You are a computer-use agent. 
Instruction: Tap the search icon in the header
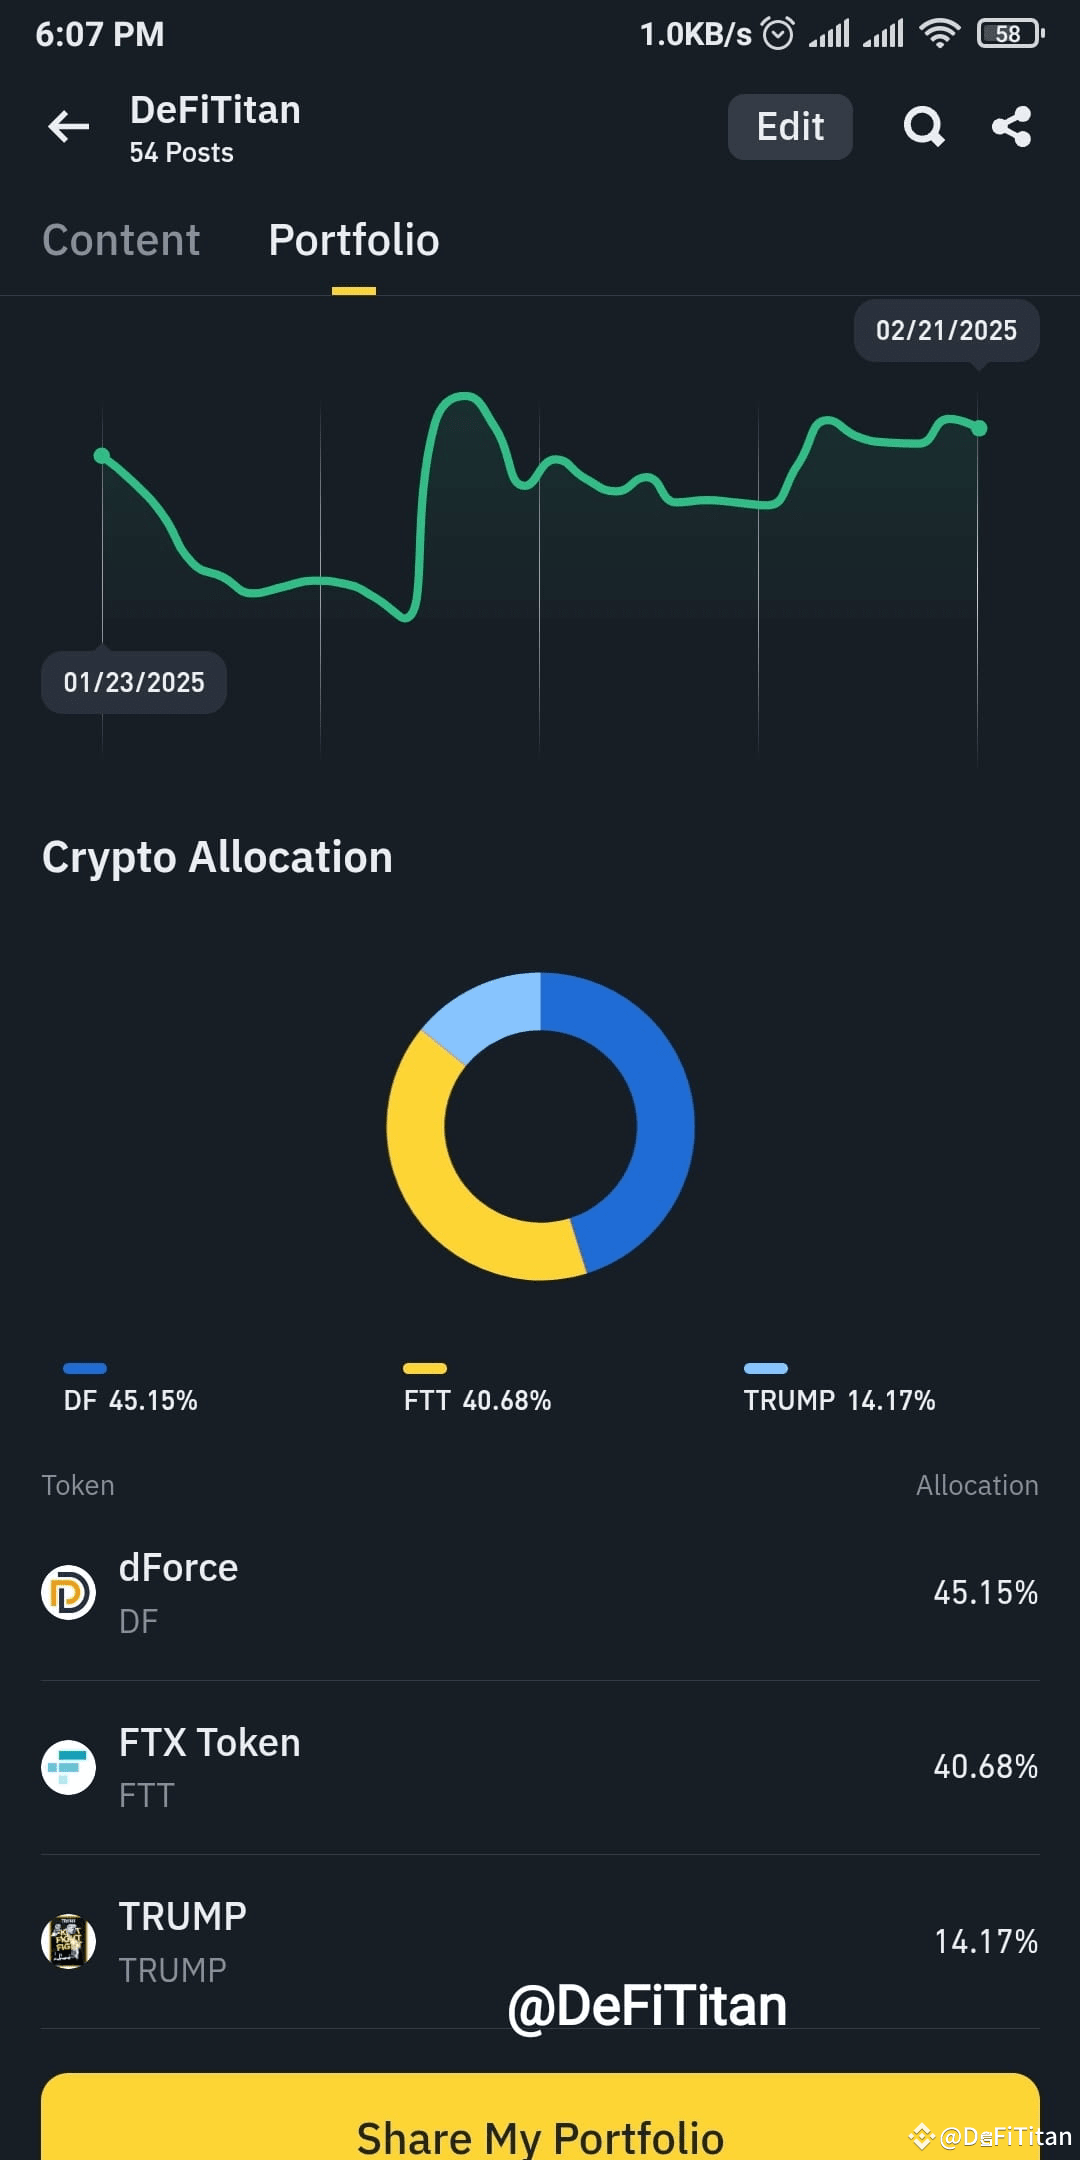(923, 126)
